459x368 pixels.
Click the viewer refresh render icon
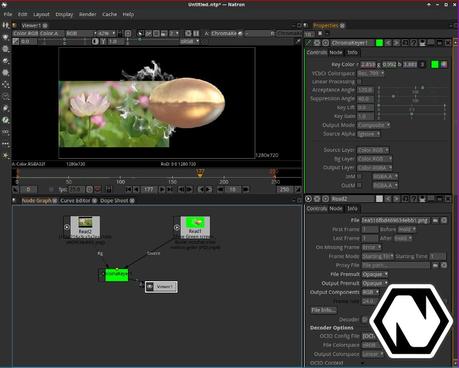[x=188, y=33]
